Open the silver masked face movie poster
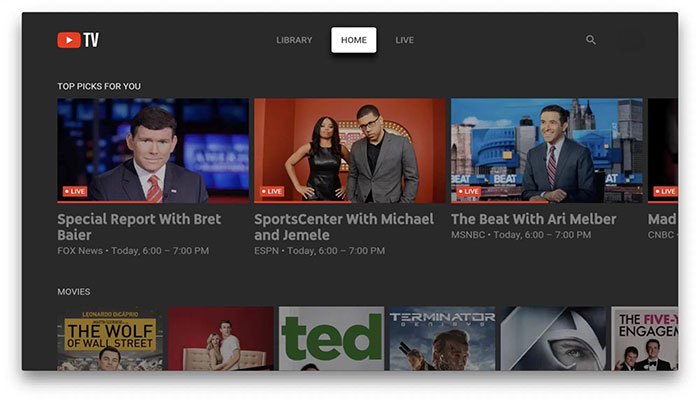Image resolution: width=700 pixels, height=400 pixels. pos(553,338)
